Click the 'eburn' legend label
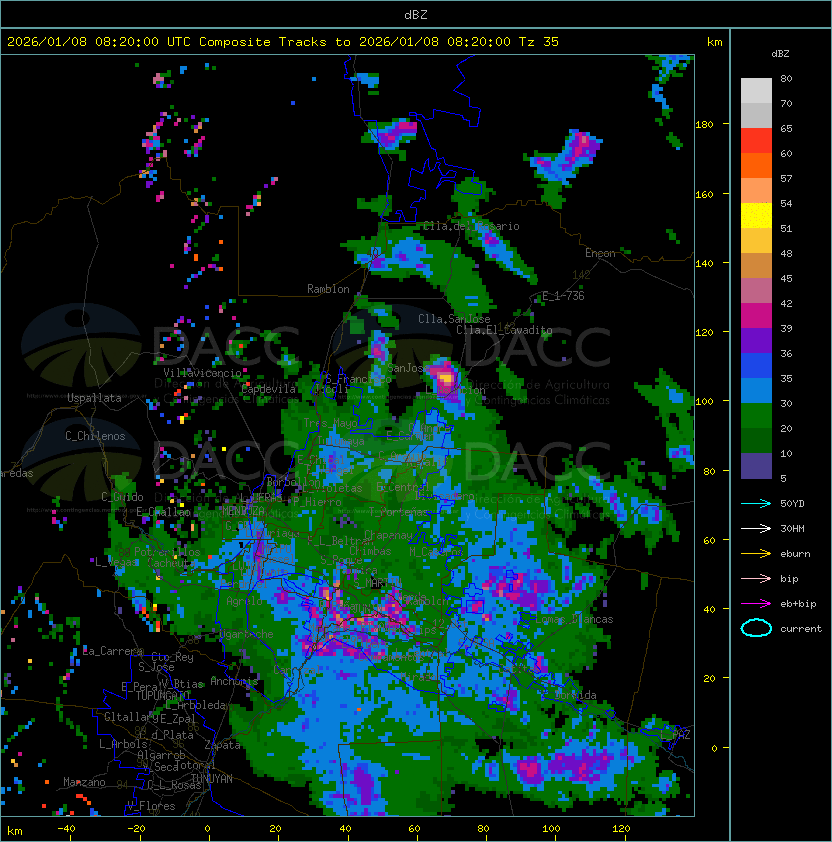This screenshot has height=842, width=832. click(795, 554)
